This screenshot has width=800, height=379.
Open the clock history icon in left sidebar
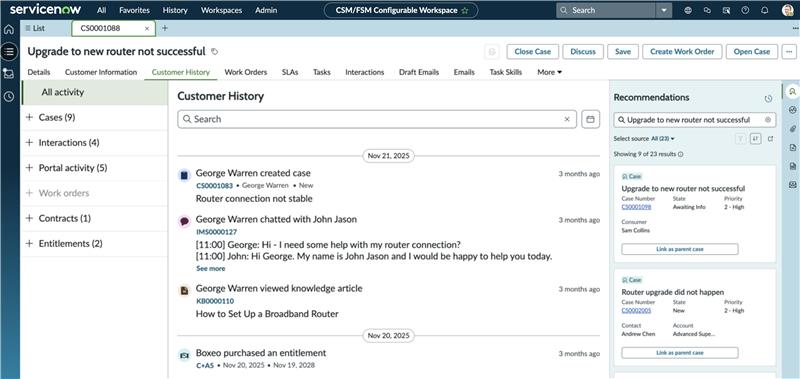point(9,96)
